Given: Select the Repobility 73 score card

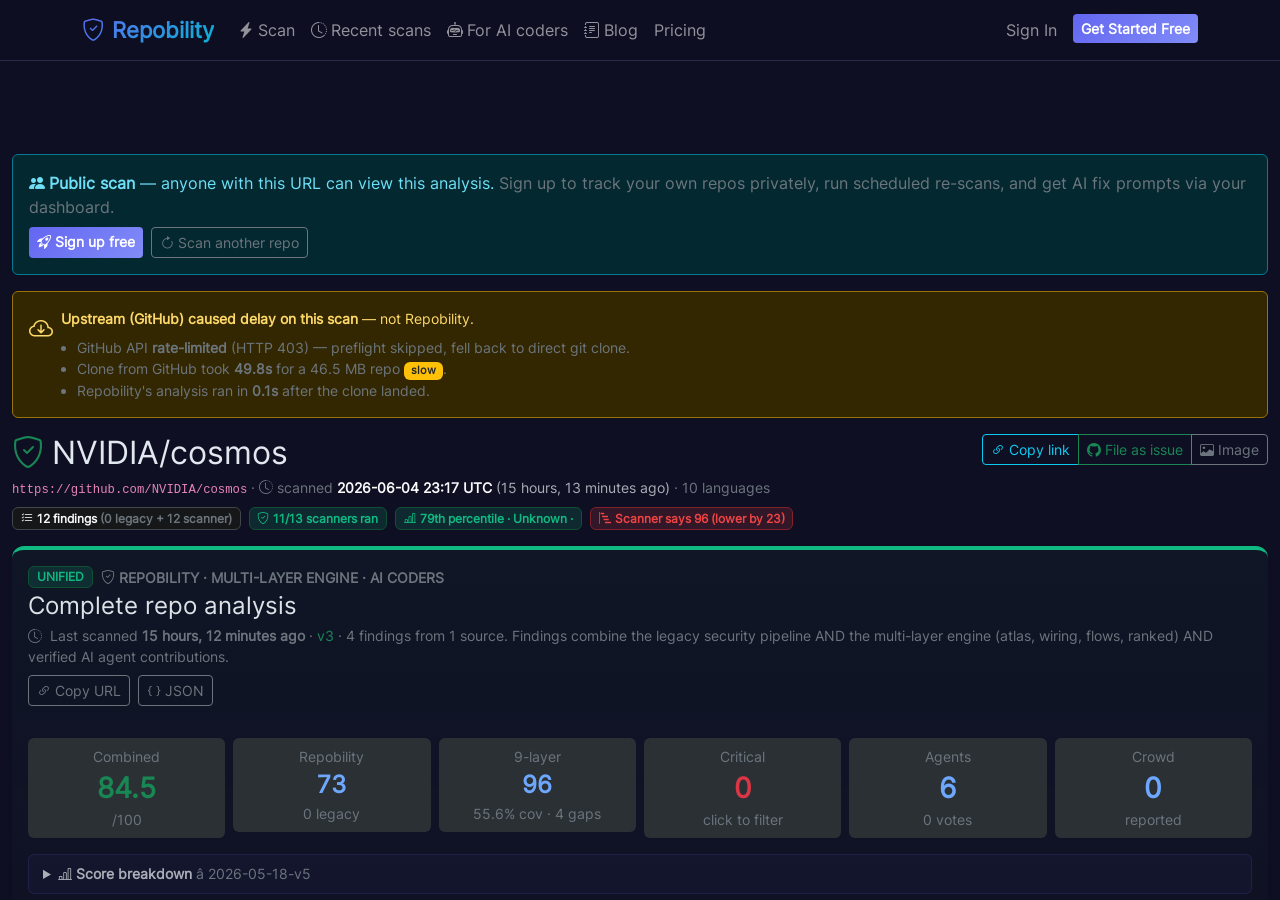Looking at the screenshot, I should point(332,785).
